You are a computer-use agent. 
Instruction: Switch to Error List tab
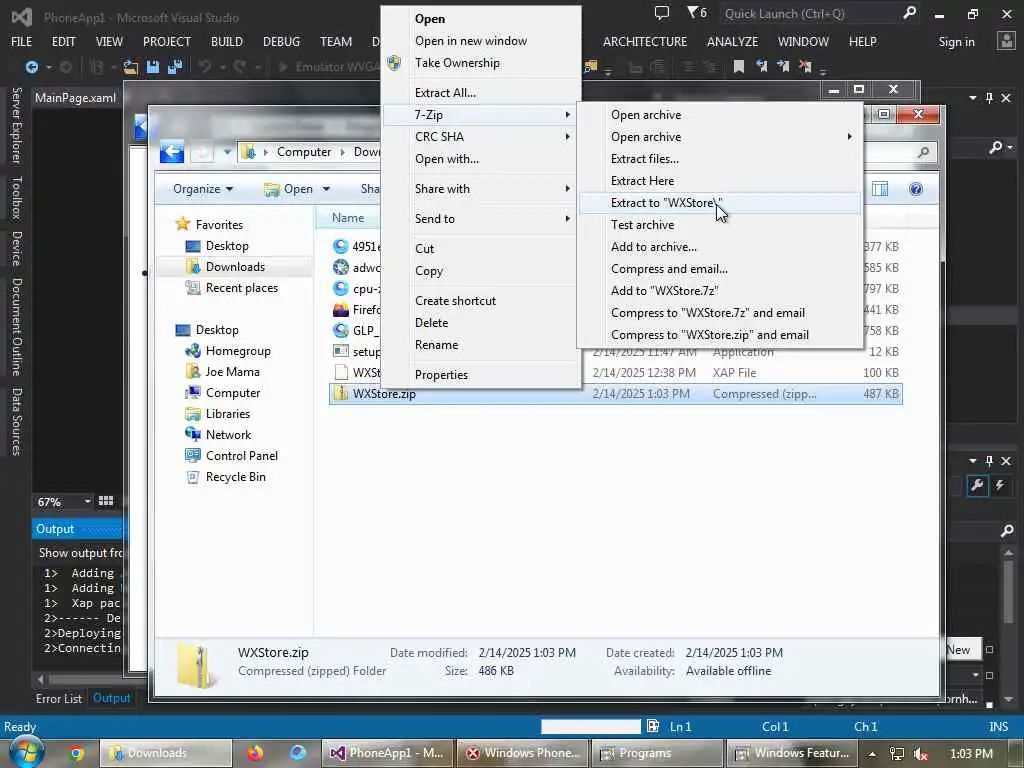tap(59, 698)
